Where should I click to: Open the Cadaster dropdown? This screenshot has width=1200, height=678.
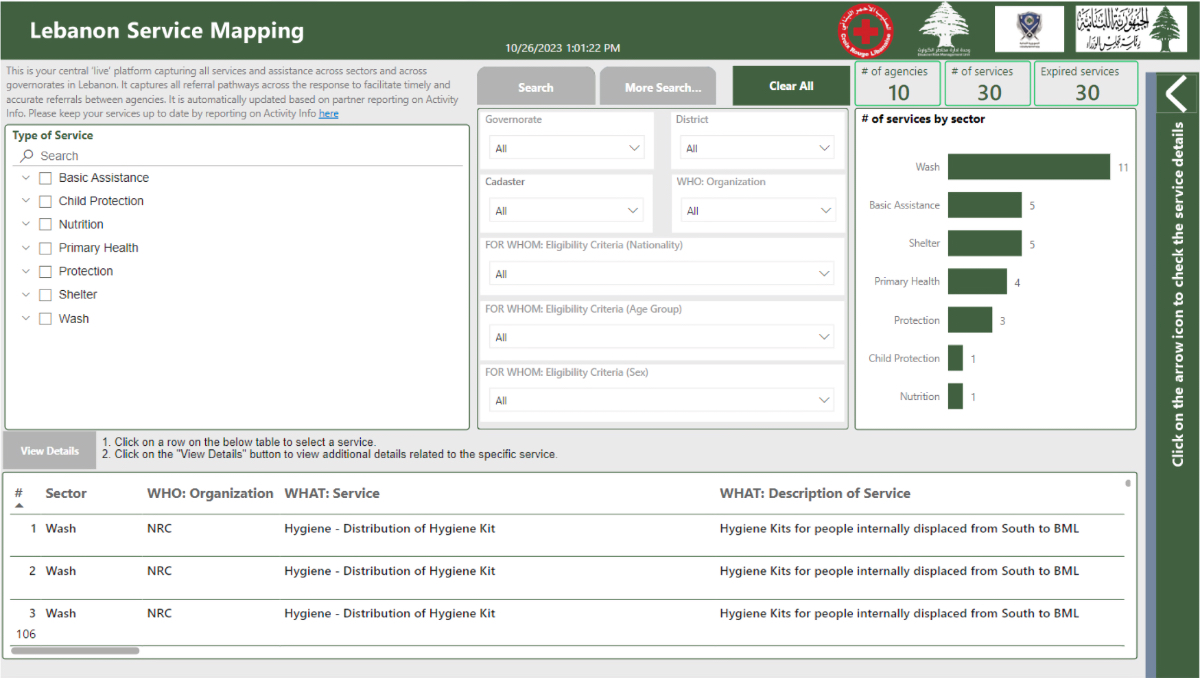coord(568,211)
